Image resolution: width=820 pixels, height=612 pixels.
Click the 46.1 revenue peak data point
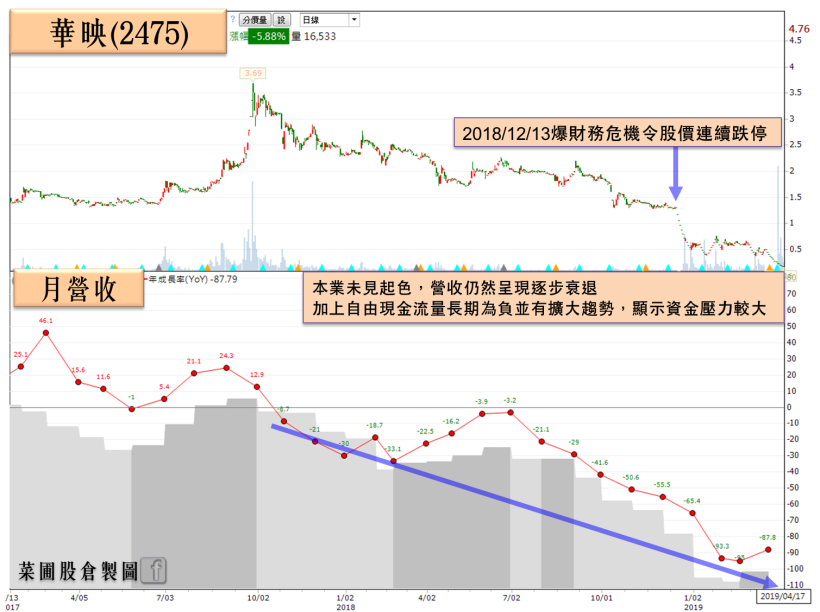(45, 332)
